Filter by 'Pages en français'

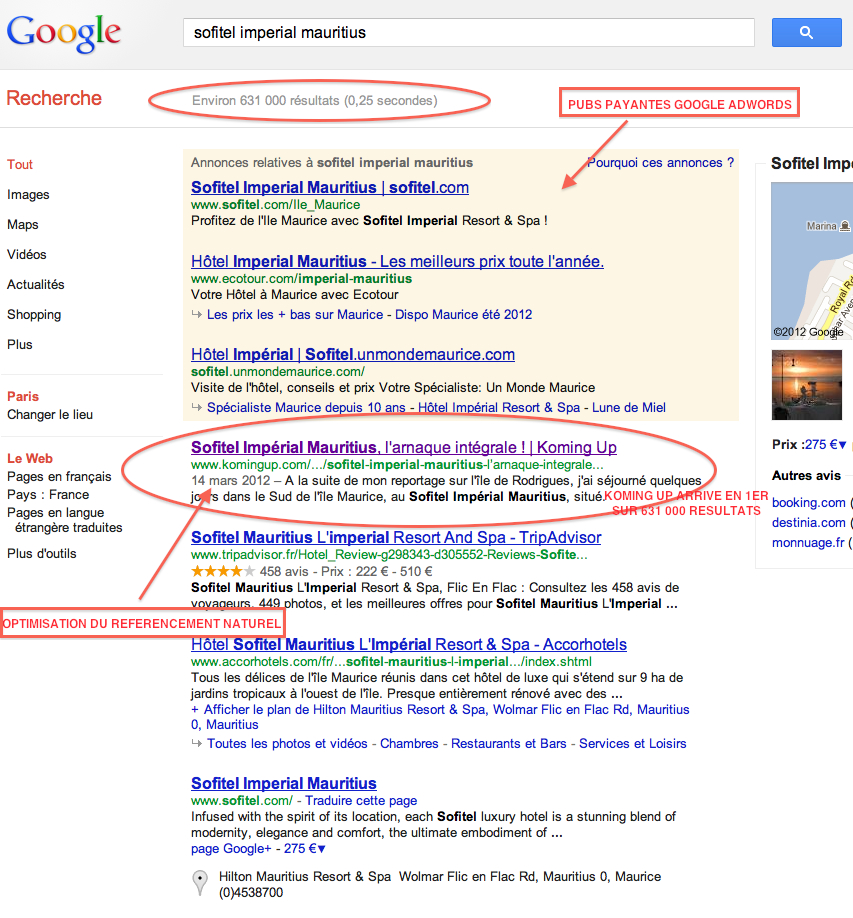click(59, 477)
